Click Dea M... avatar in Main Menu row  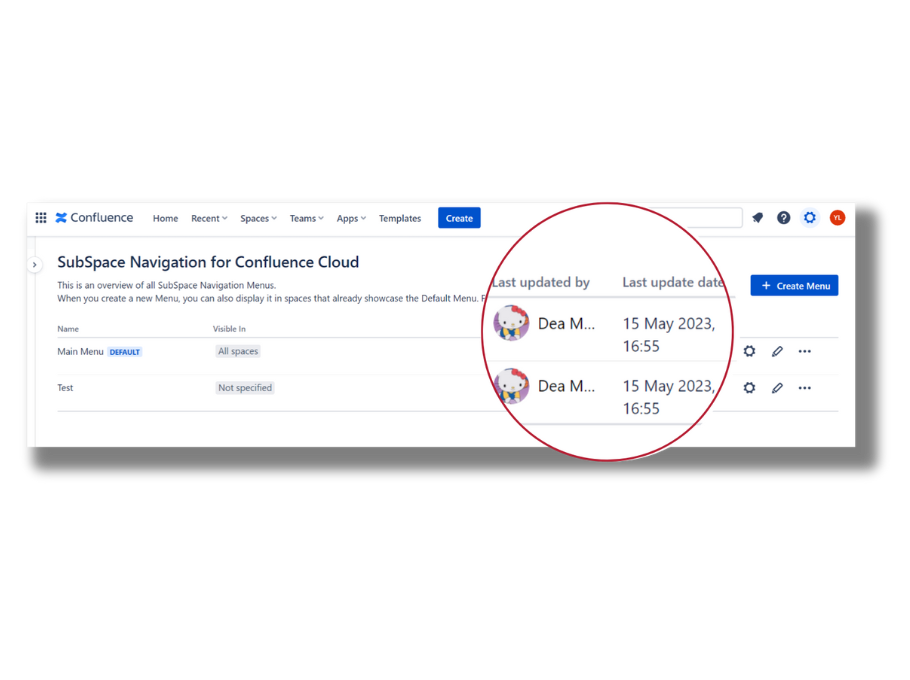click(511, 323)
